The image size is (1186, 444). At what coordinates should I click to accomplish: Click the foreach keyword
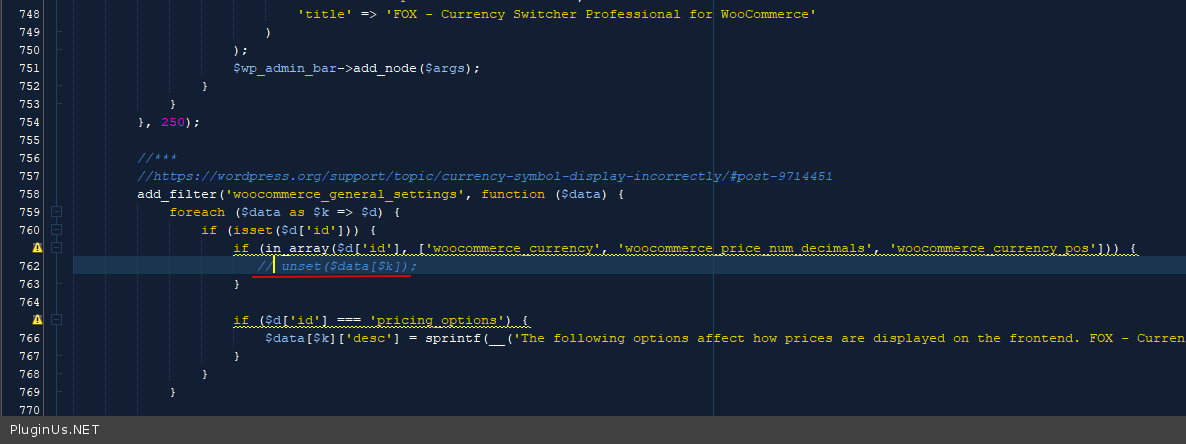[197, 212]
